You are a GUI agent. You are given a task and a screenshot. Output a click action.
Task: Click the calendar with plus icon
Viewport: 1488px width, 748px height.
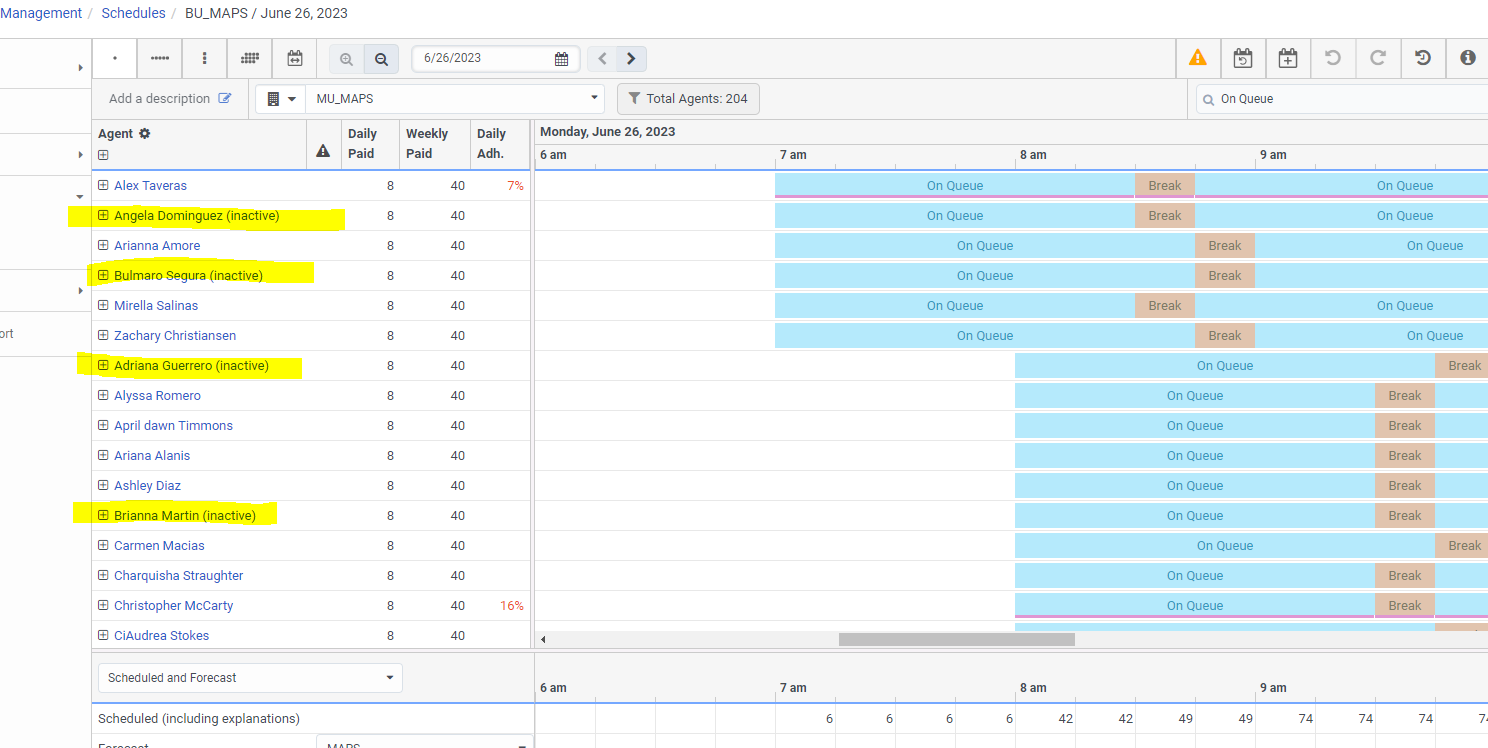[x=1288, y=58]
